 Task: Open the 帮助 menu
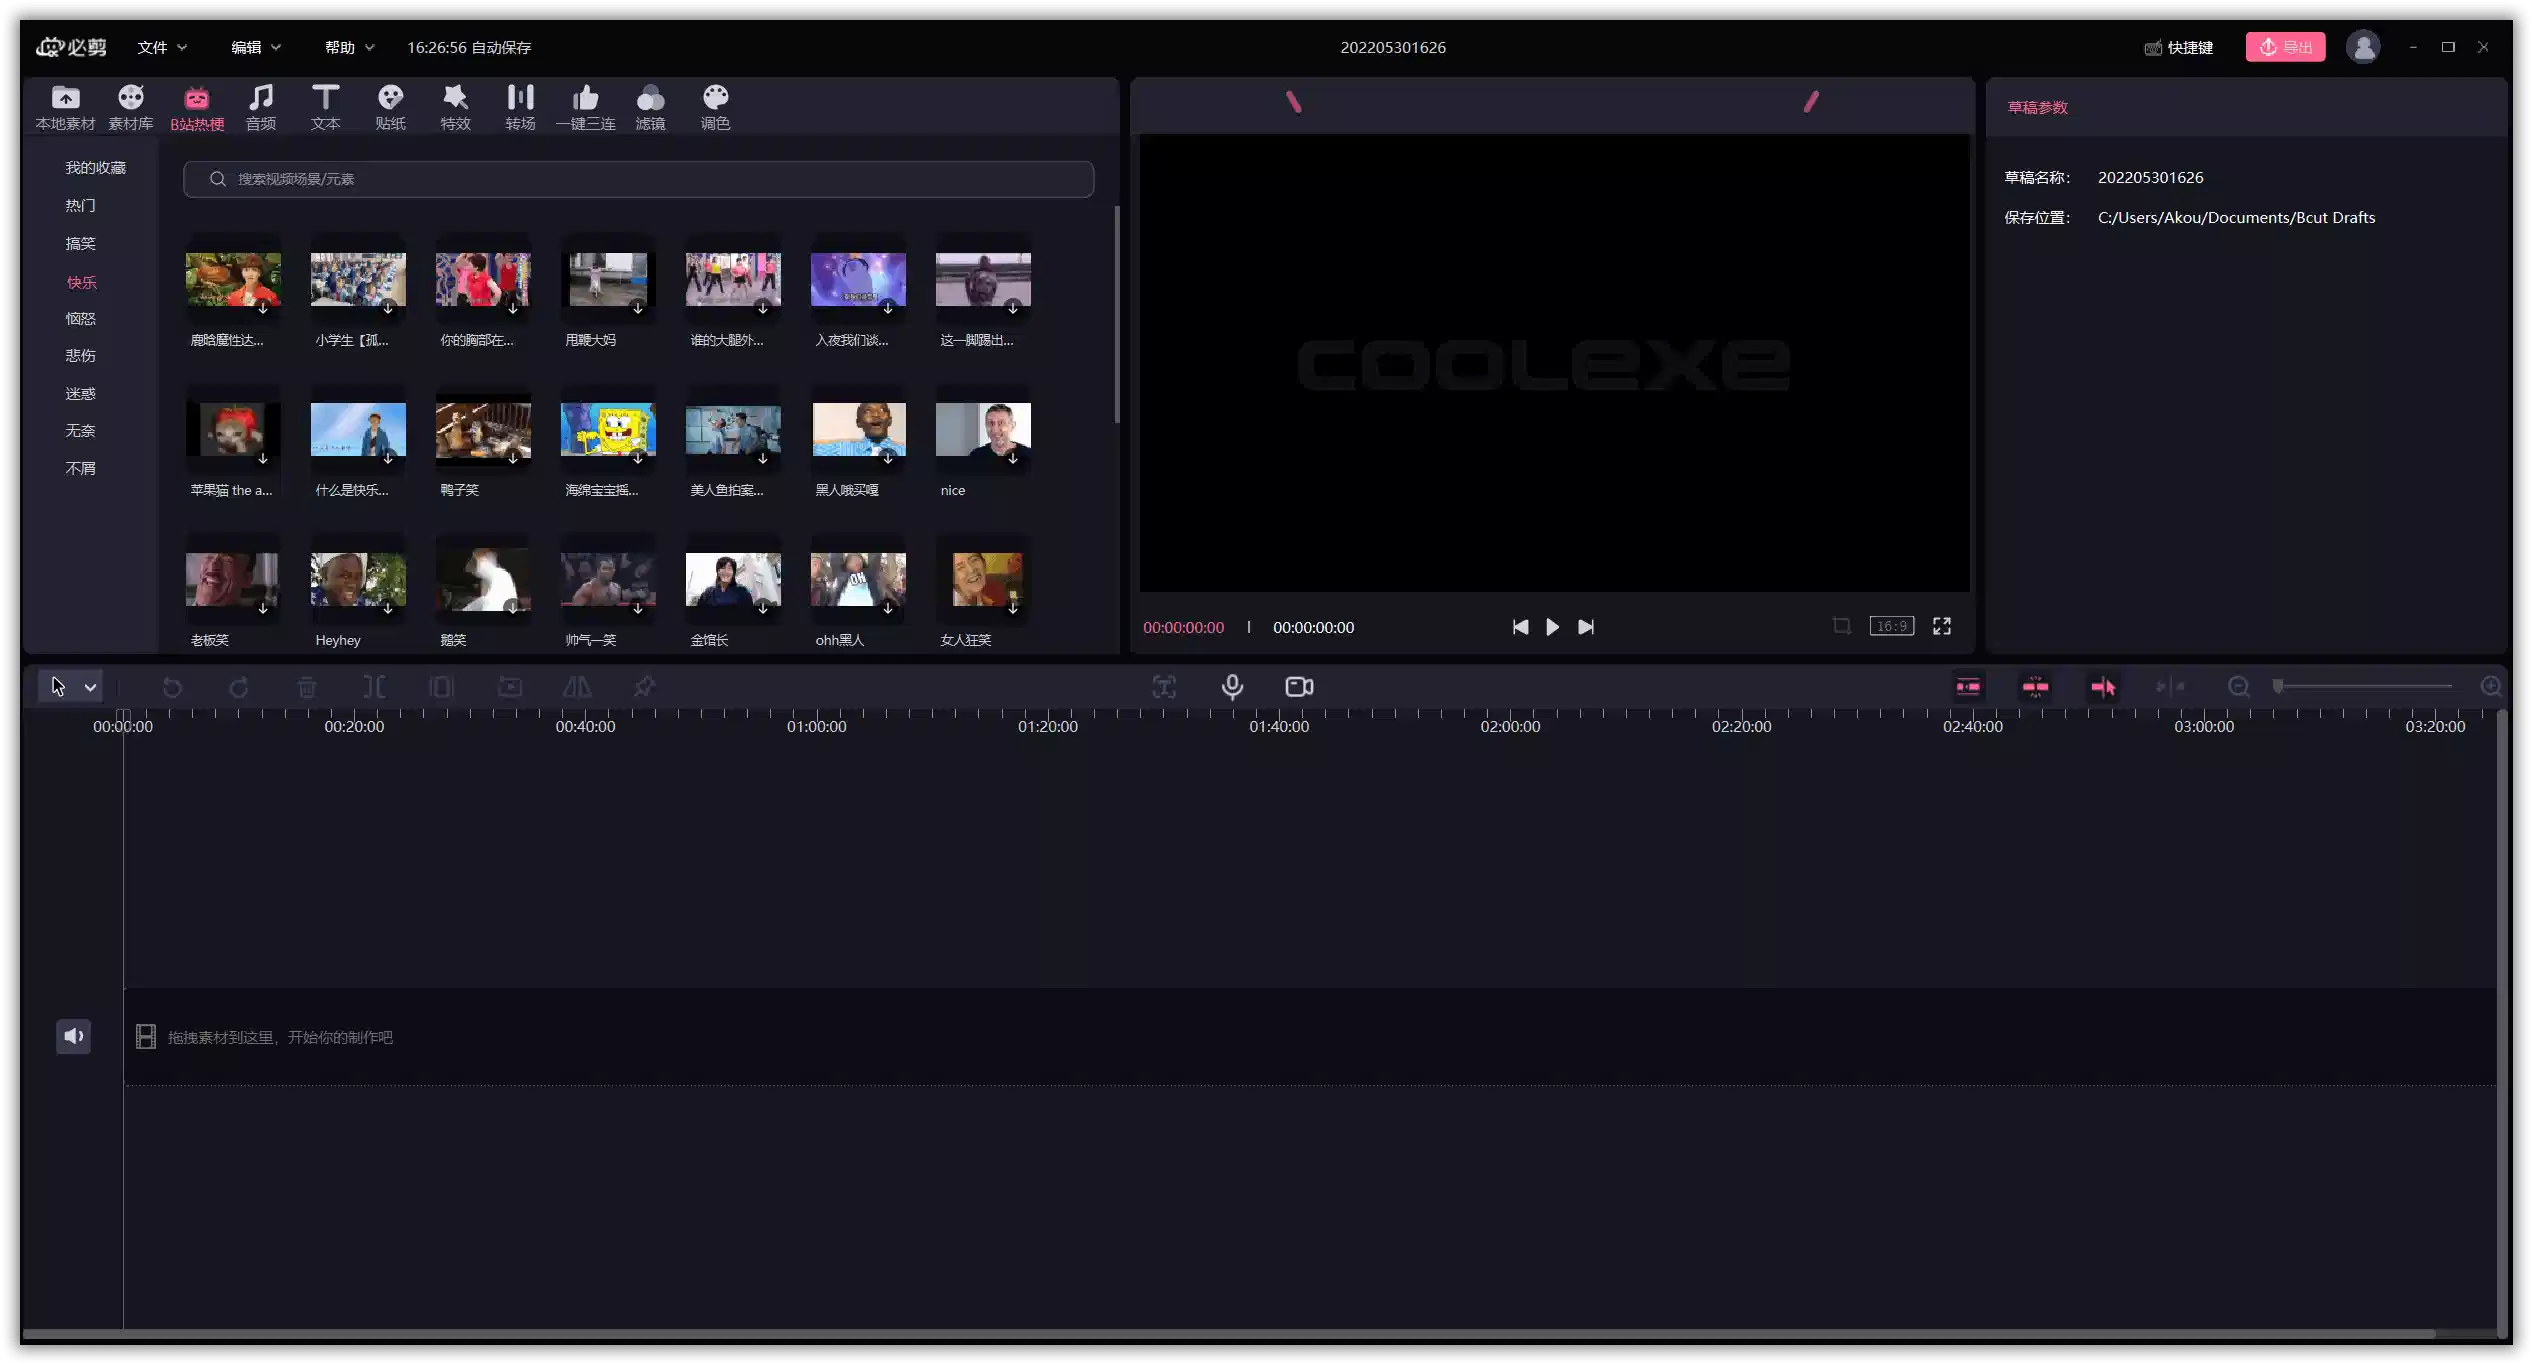click(349, 47)
